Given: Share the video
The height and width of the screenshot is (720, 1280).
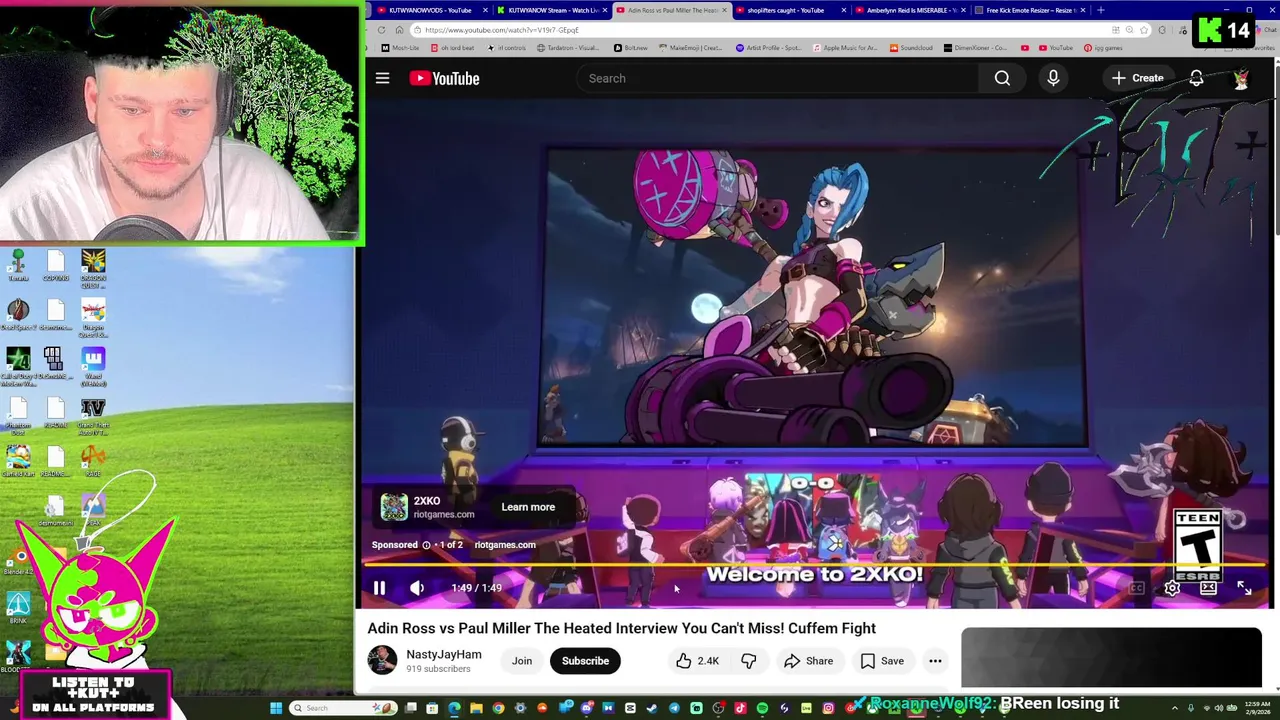Looking at the screenshot, I should (809, 661).
